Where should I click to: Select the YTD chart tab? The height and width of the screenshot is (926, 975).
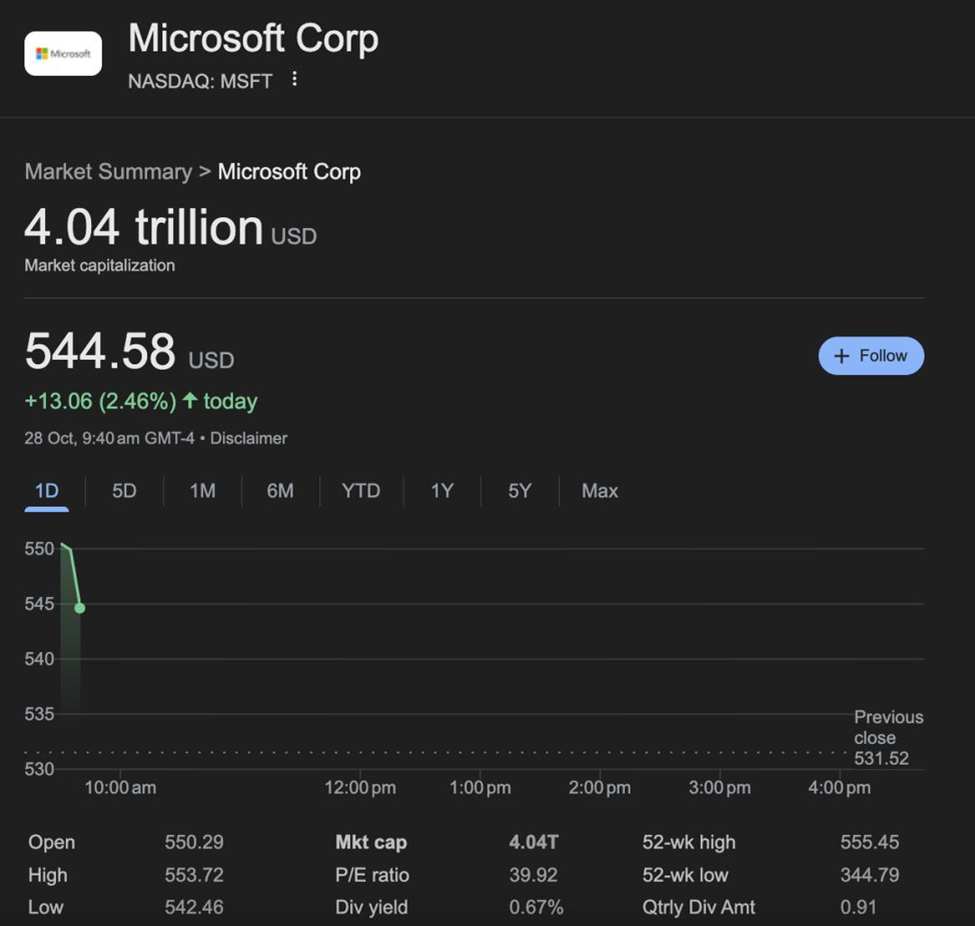pos(361,491)
